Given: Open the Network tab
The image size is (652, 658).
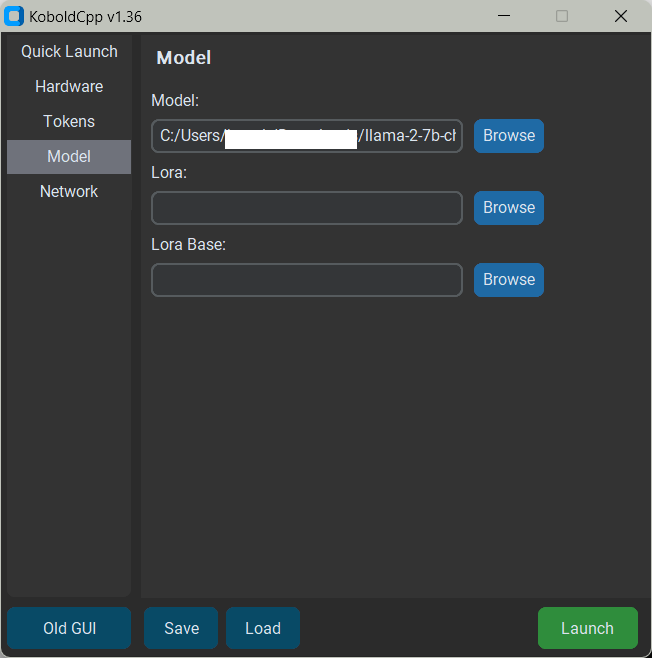Looking at the screenshot, I should coord(69,191).
